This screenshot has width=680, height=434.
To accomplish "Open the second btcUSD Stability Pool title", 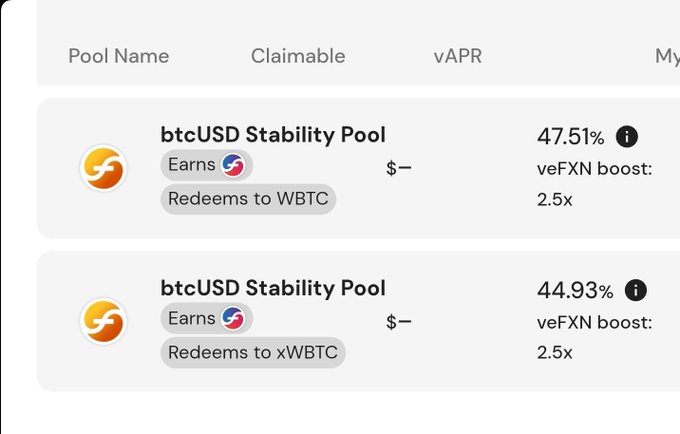I will point(273,288).
